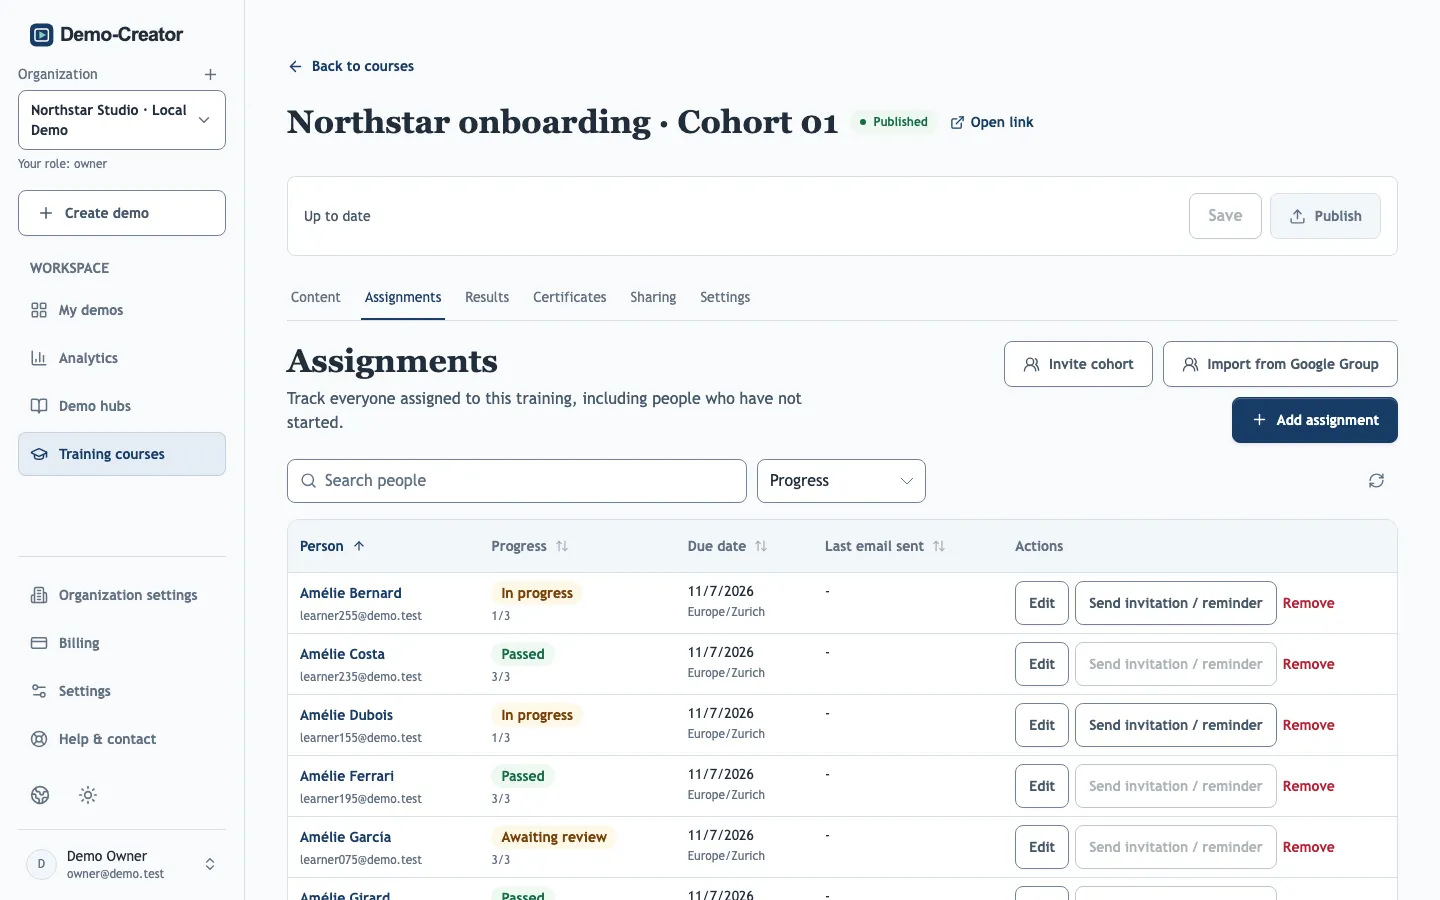Click the Invite cohort button
The width and height of the screenshot is (1440, 900).
coord(1078,364)
